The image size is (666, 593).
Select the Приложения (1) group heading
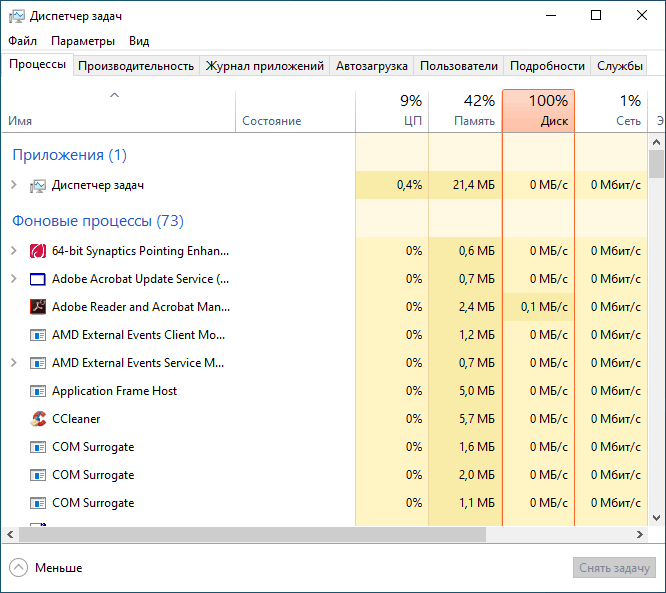point(69,155)
